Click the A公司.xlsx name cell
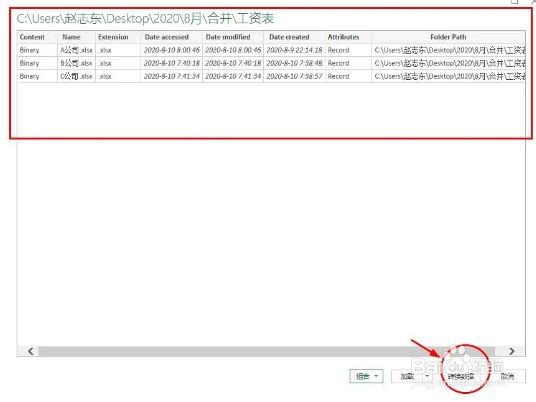 [x=76, y=50]
